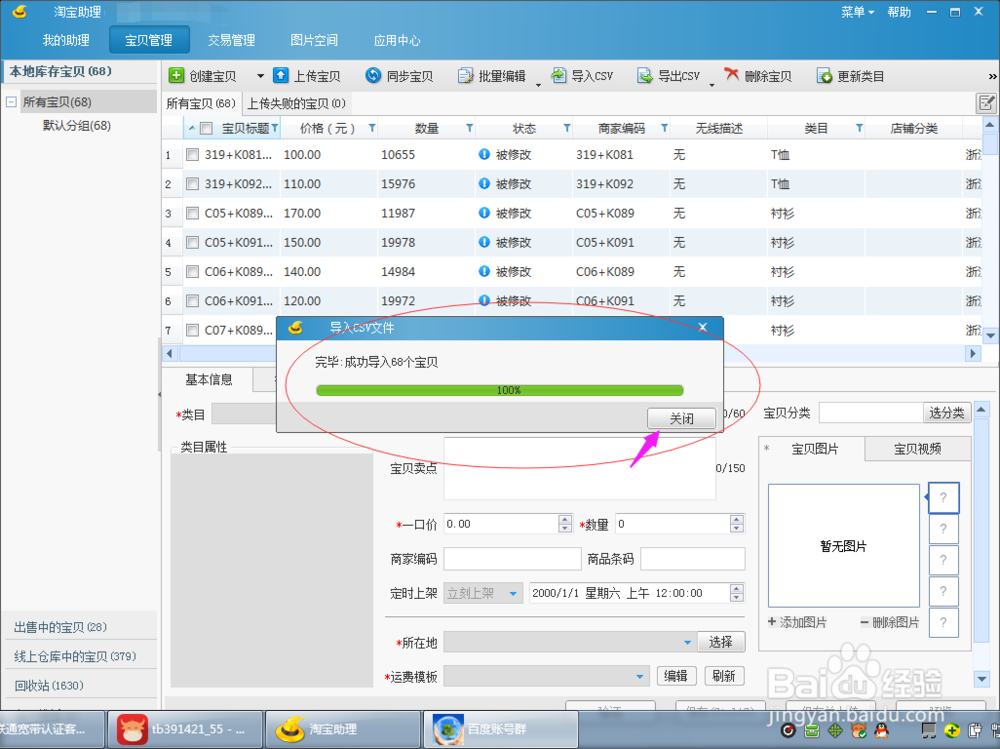Switch to 图片空间 tab
This screenshot has width=1000, height=749.
[x=314, y=40]
